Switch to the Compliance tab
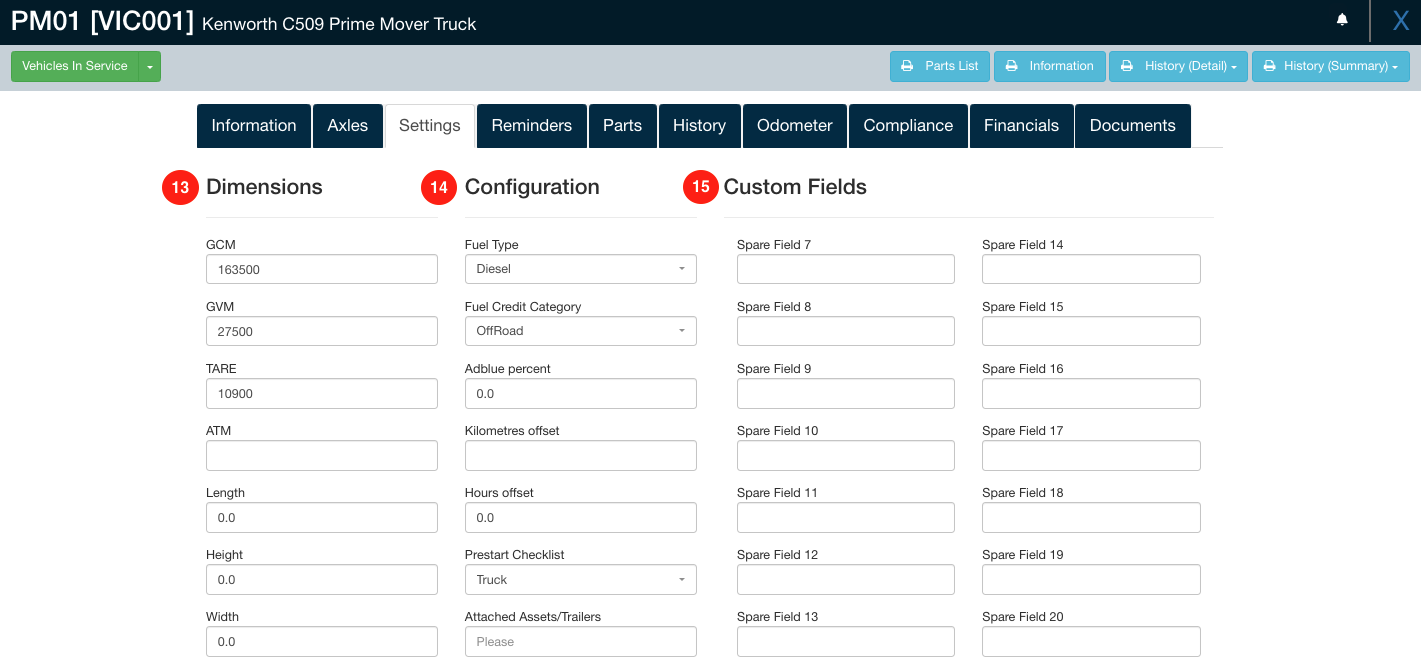This screenshot has width=1421, height=669. click(x=908, y=126)
